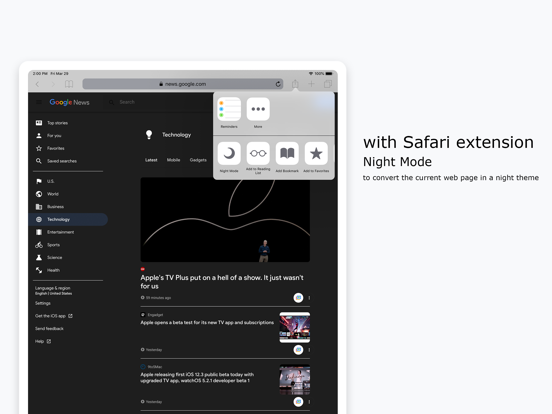The height and width of the screenshot is (414, 552).
Task: Select Business news section
Action: [x=50, y=207]
